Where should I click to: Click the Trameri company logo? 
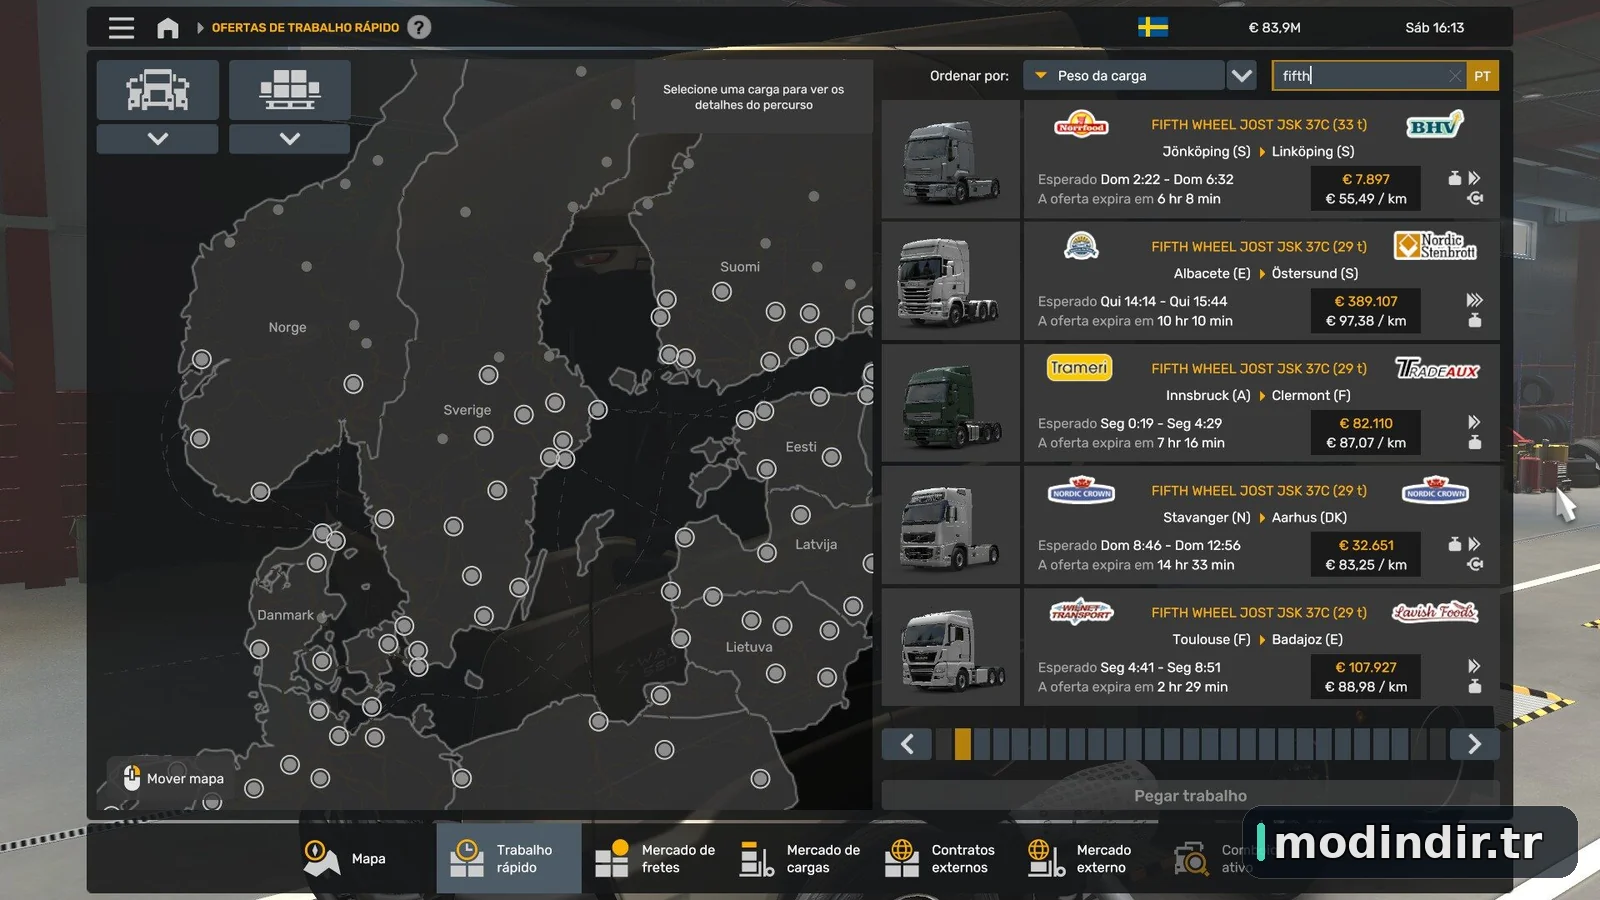1080,368
